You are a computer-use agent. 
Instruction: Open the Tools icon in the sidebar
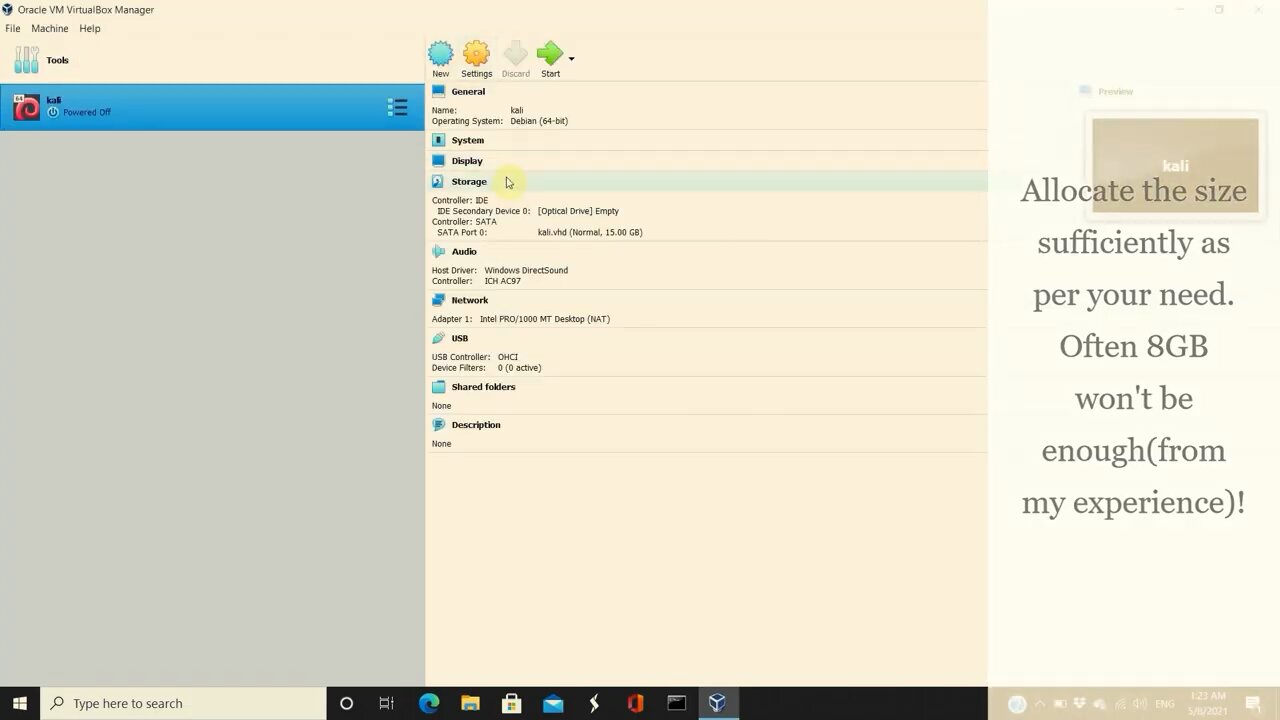[26, 60]
